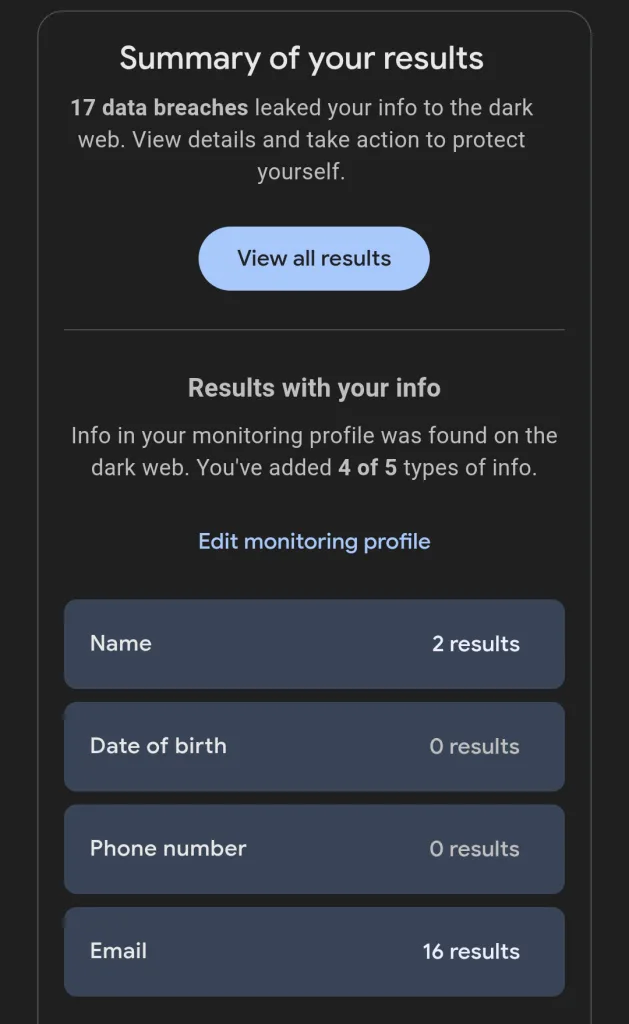This screenshot has width=629, height=1024.
Task: Click "0 results" beside Date of birth
Action: click(x=474, y=747)
